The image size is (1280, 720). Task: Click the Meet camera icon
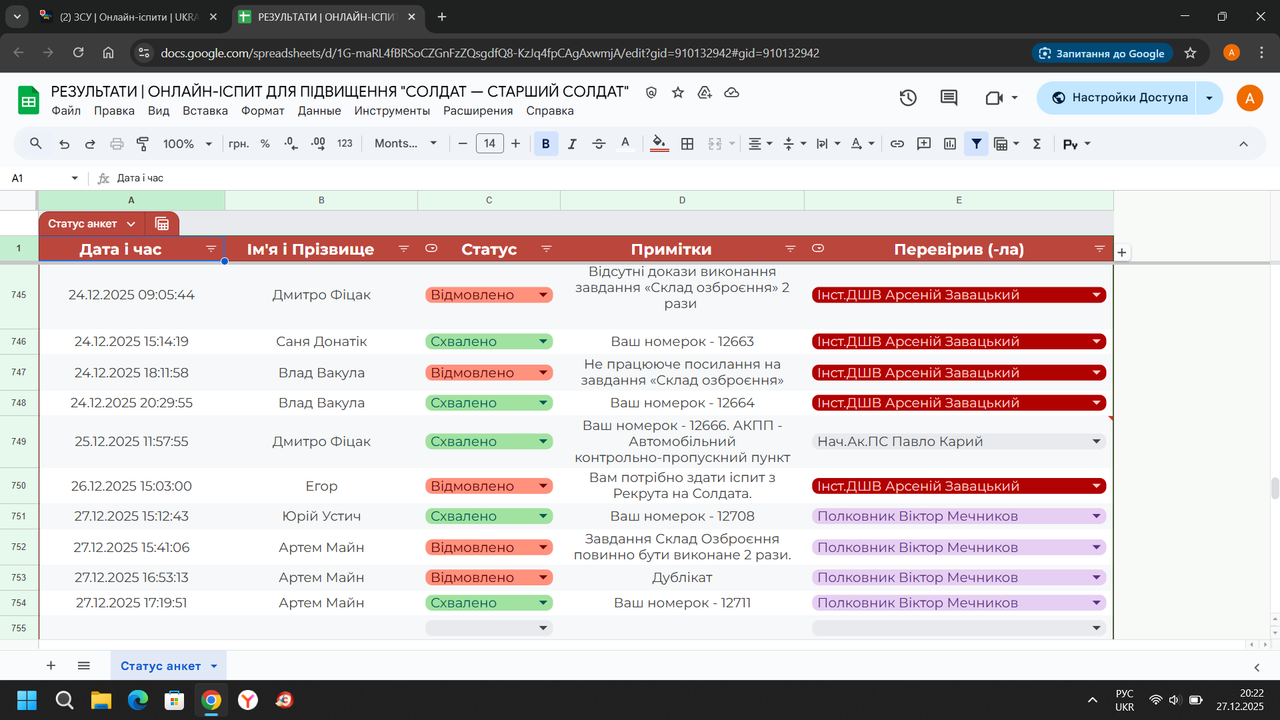pyautogui.click(x=994, y=97)
